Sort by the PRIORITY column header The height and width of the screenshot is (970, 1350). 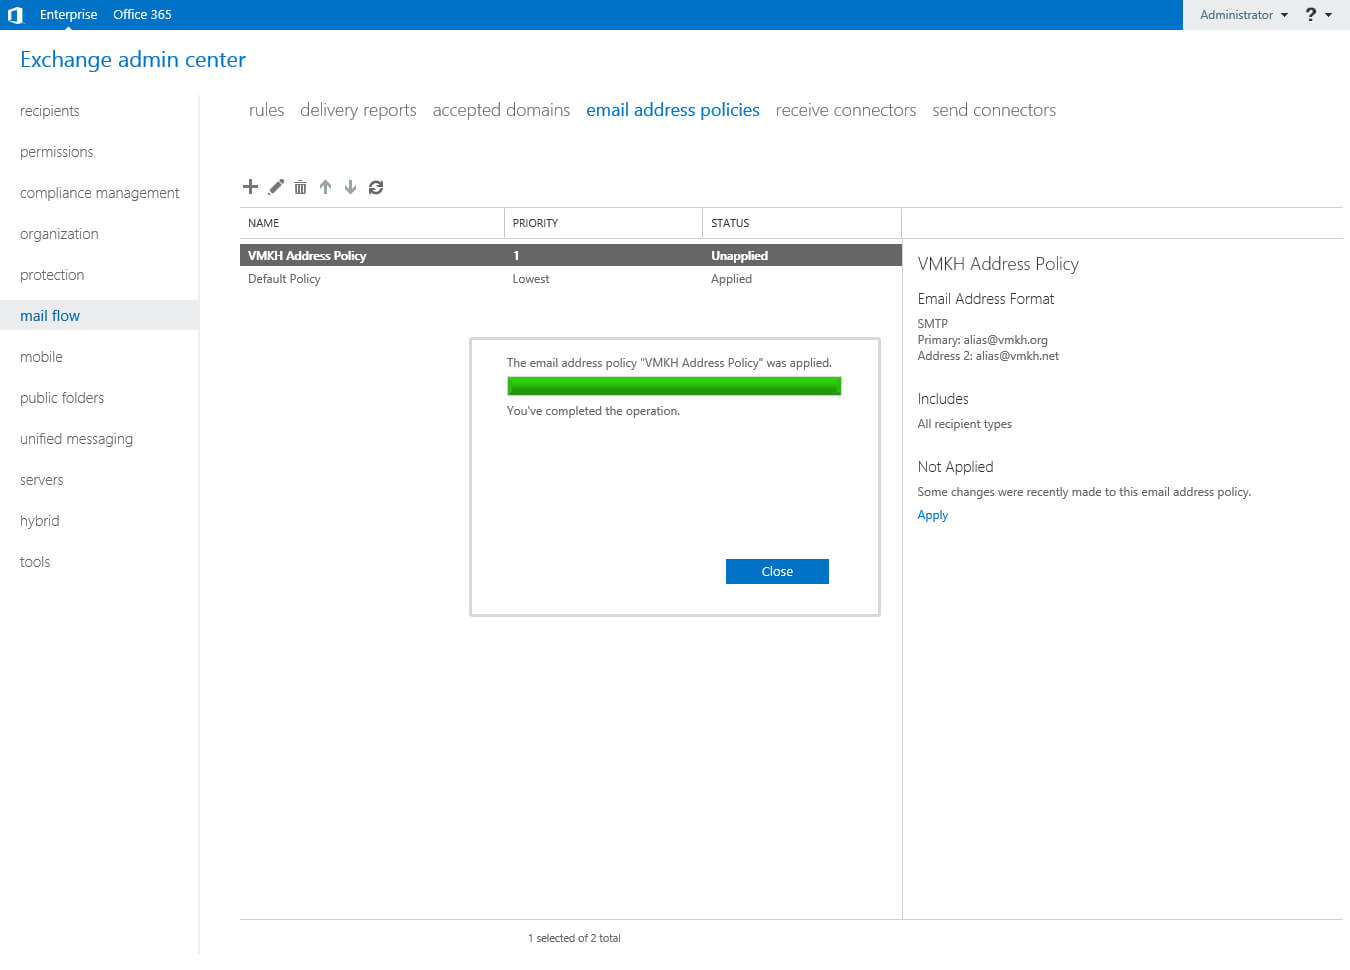(603, 223)
